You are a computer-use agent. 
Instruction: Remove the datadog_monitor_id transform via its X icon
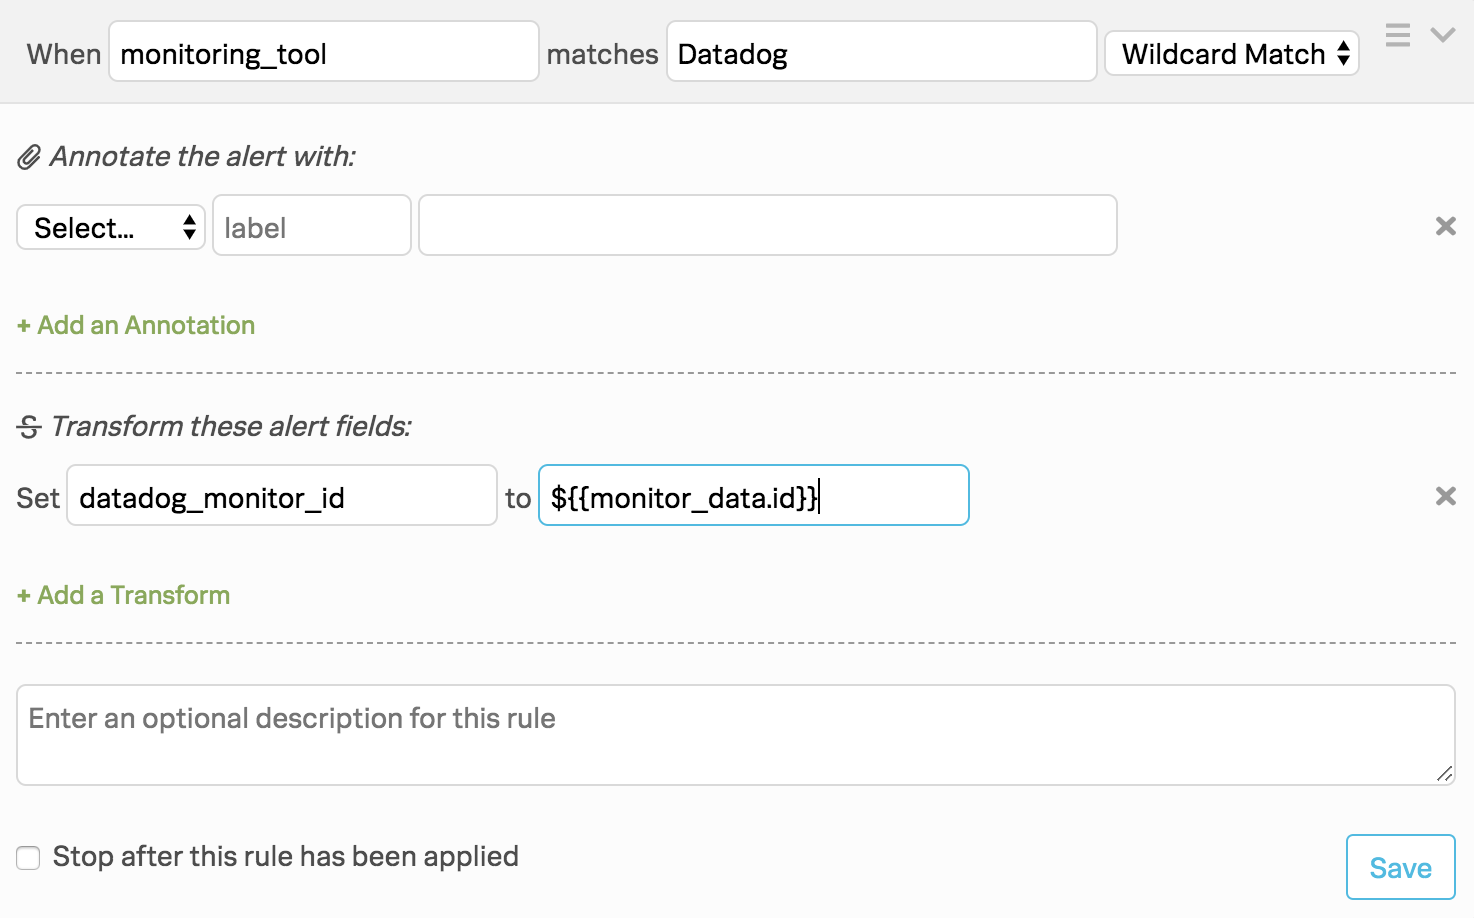tap(1445, 495)
